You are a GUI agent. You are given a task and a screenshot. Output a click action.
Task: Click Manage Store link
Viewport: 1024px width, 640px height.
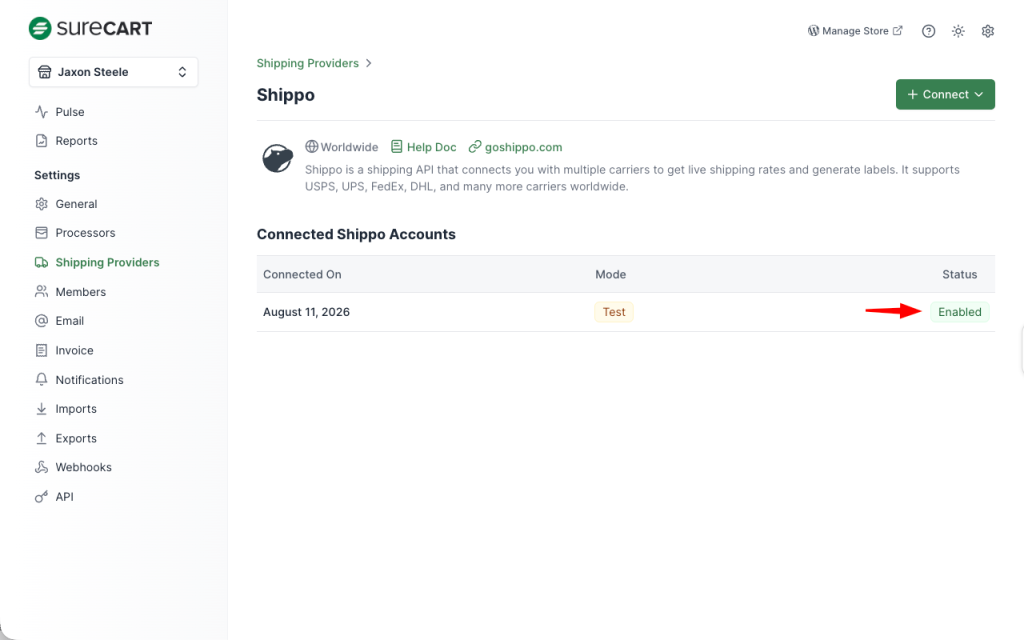(x=855, y=31)
